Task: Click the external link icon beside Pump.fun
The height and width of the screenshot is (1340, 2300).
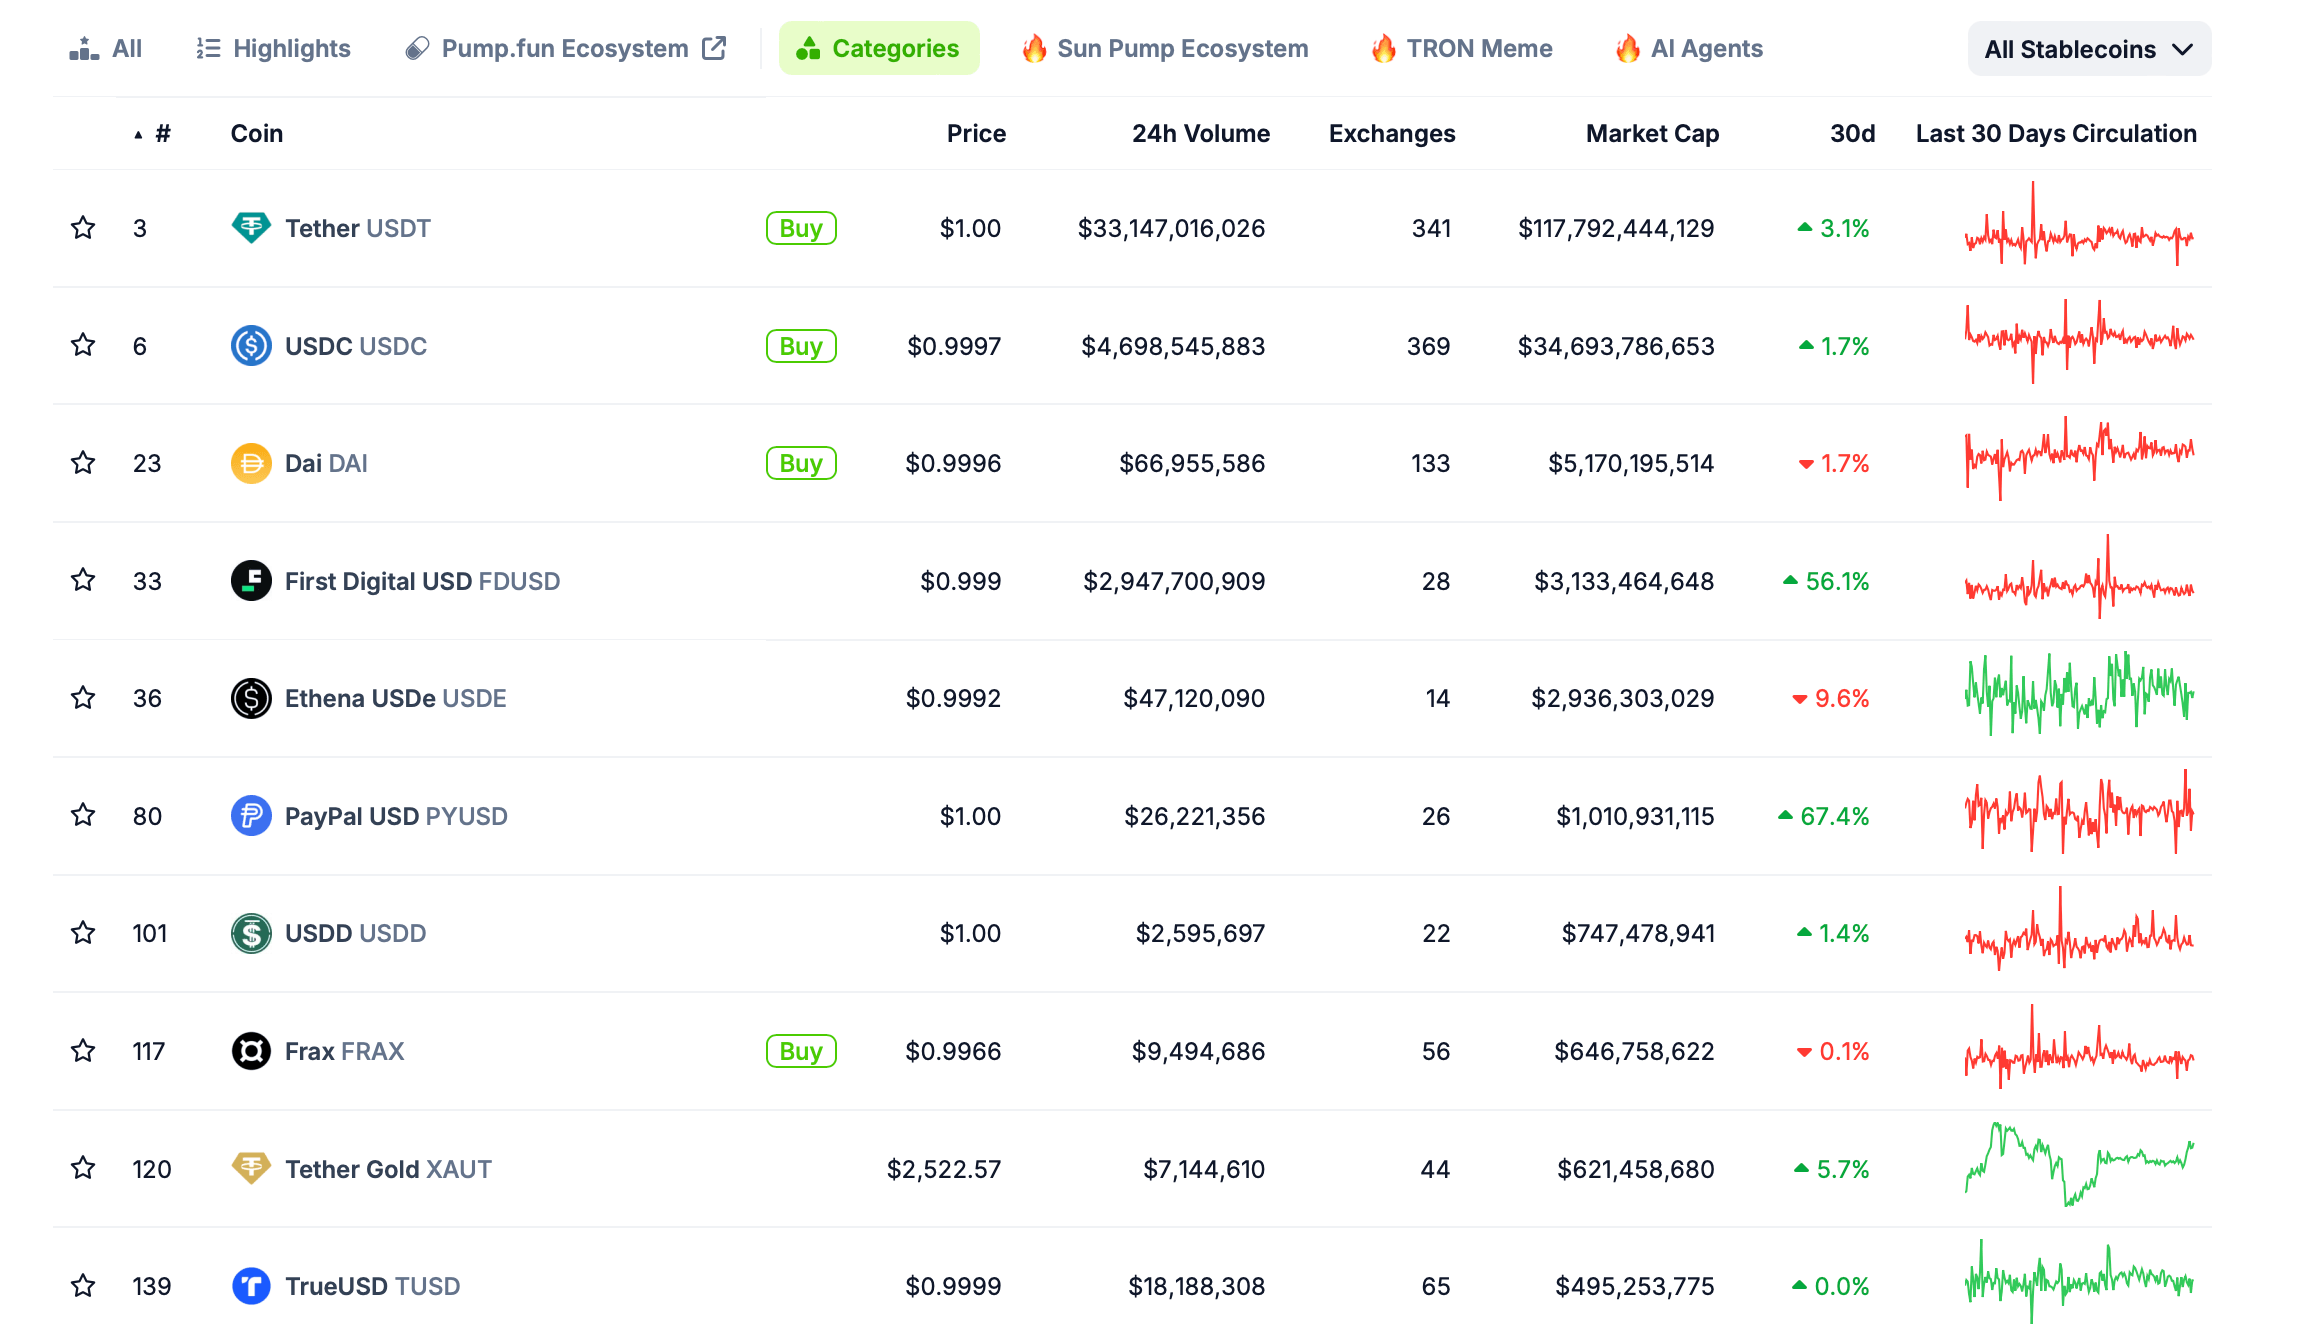Action: point(714,48)
